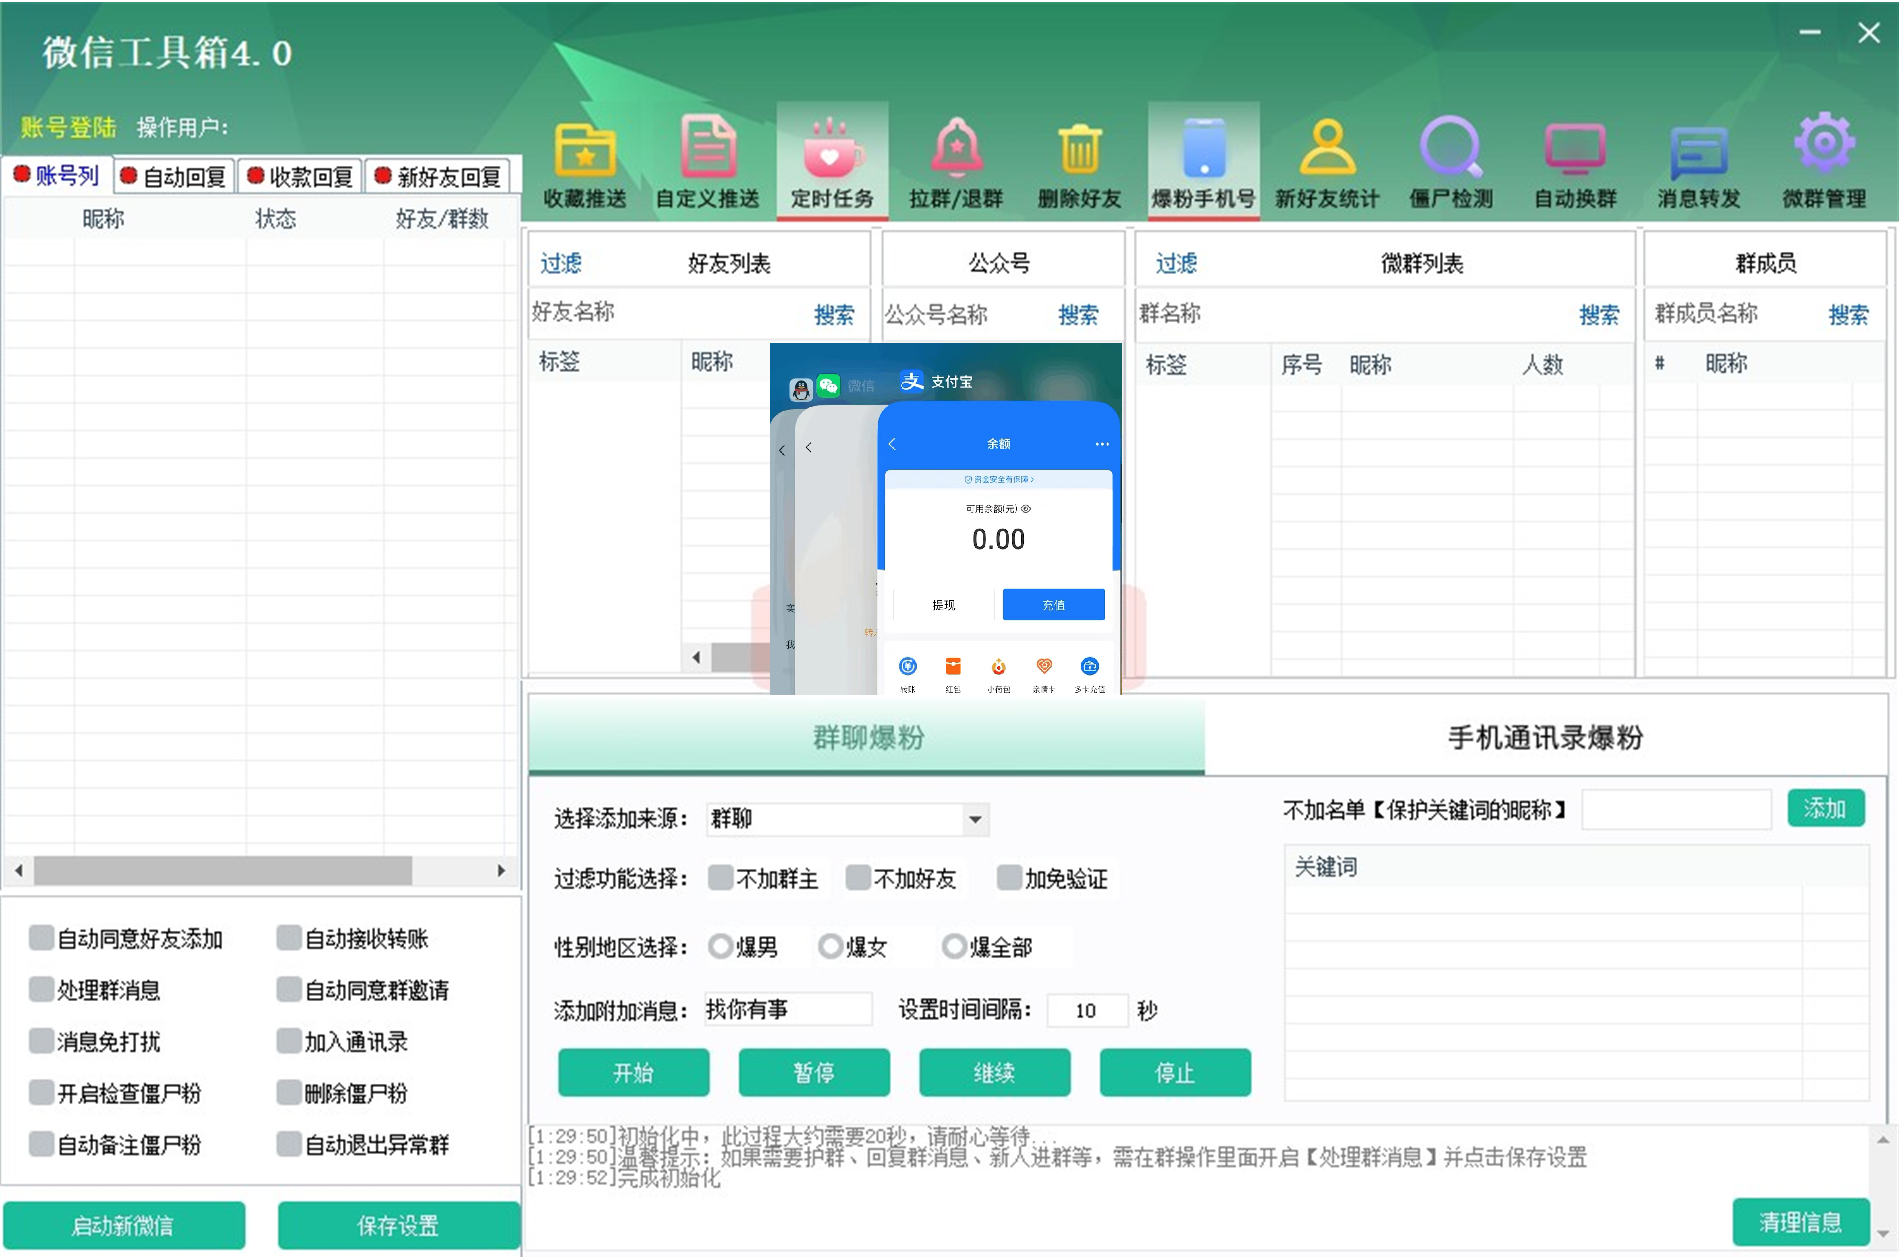Click 搜索 next to 群成员名称

1848,315
